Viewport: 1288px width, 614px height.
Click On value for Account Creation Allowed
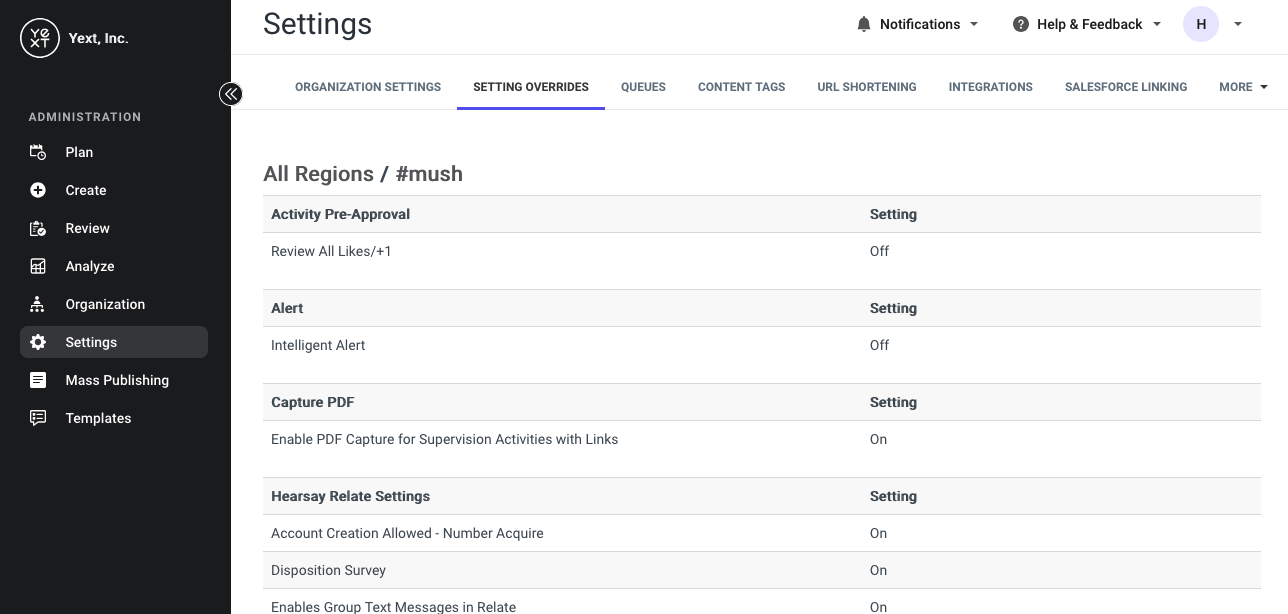click(x=878, y=533)
